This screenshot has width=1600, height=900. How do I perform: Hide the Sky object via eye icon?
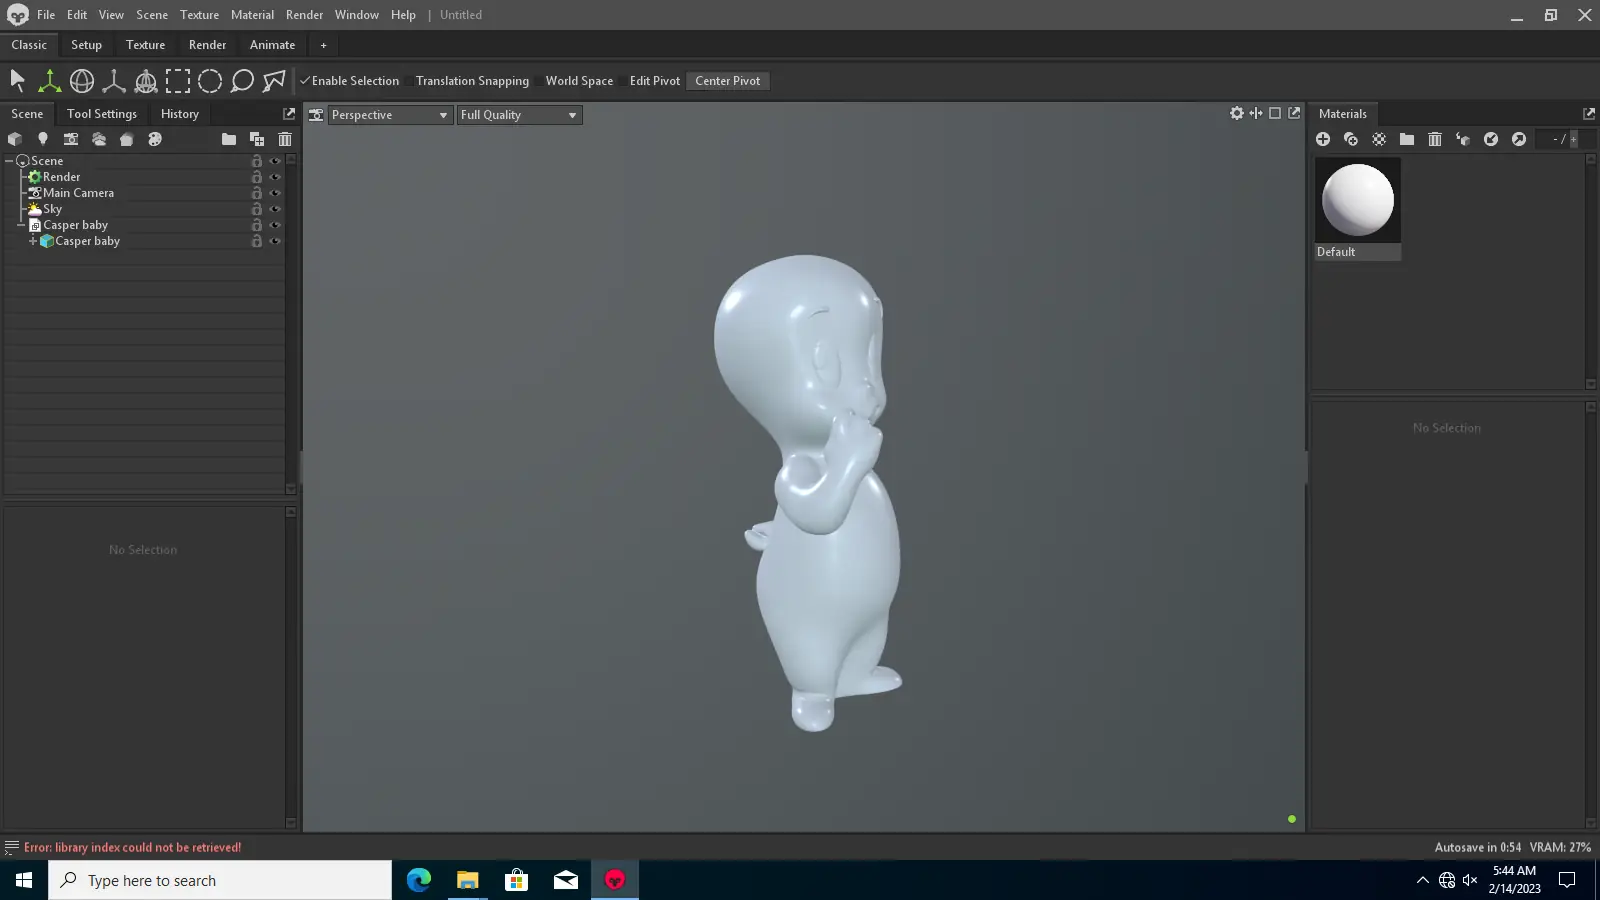tap(275, 209)
